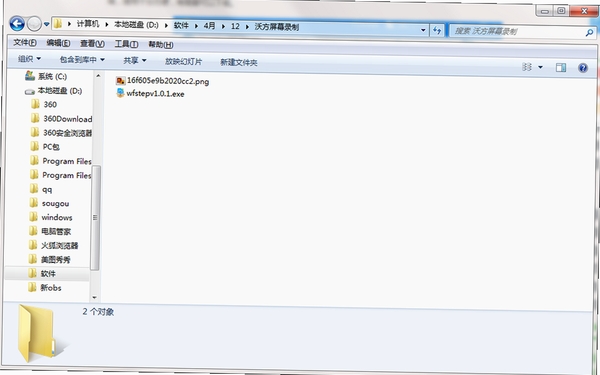Click the magnifier search icon
The image size is (600, 375).
589,33
